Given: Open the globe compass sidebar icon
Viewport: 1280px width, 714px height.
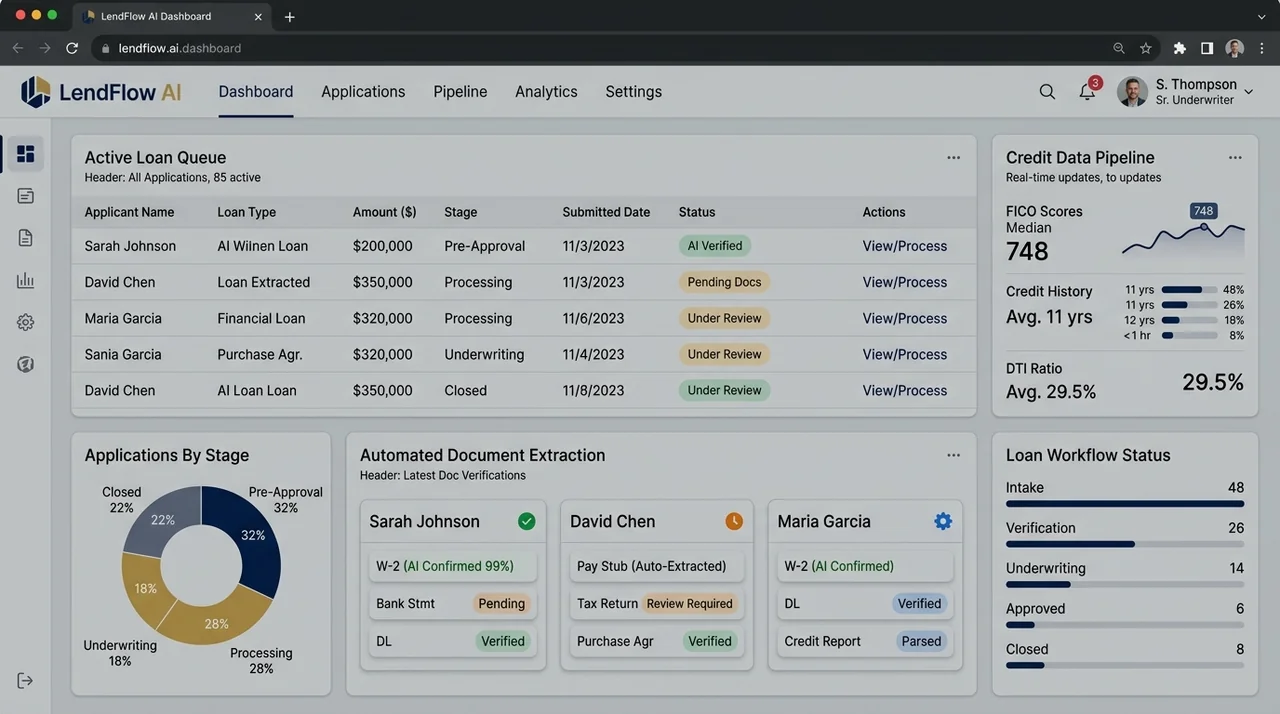Looking at the screenshot, I should click(x=26, y=364).
